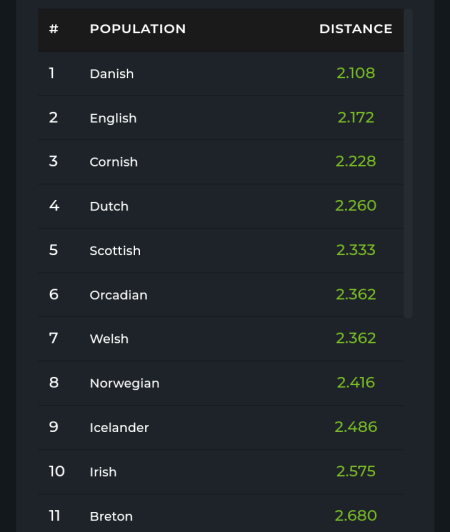
Task: Click the DISTANCE column header
Action: pyautogui.click(x=356, y=29)
